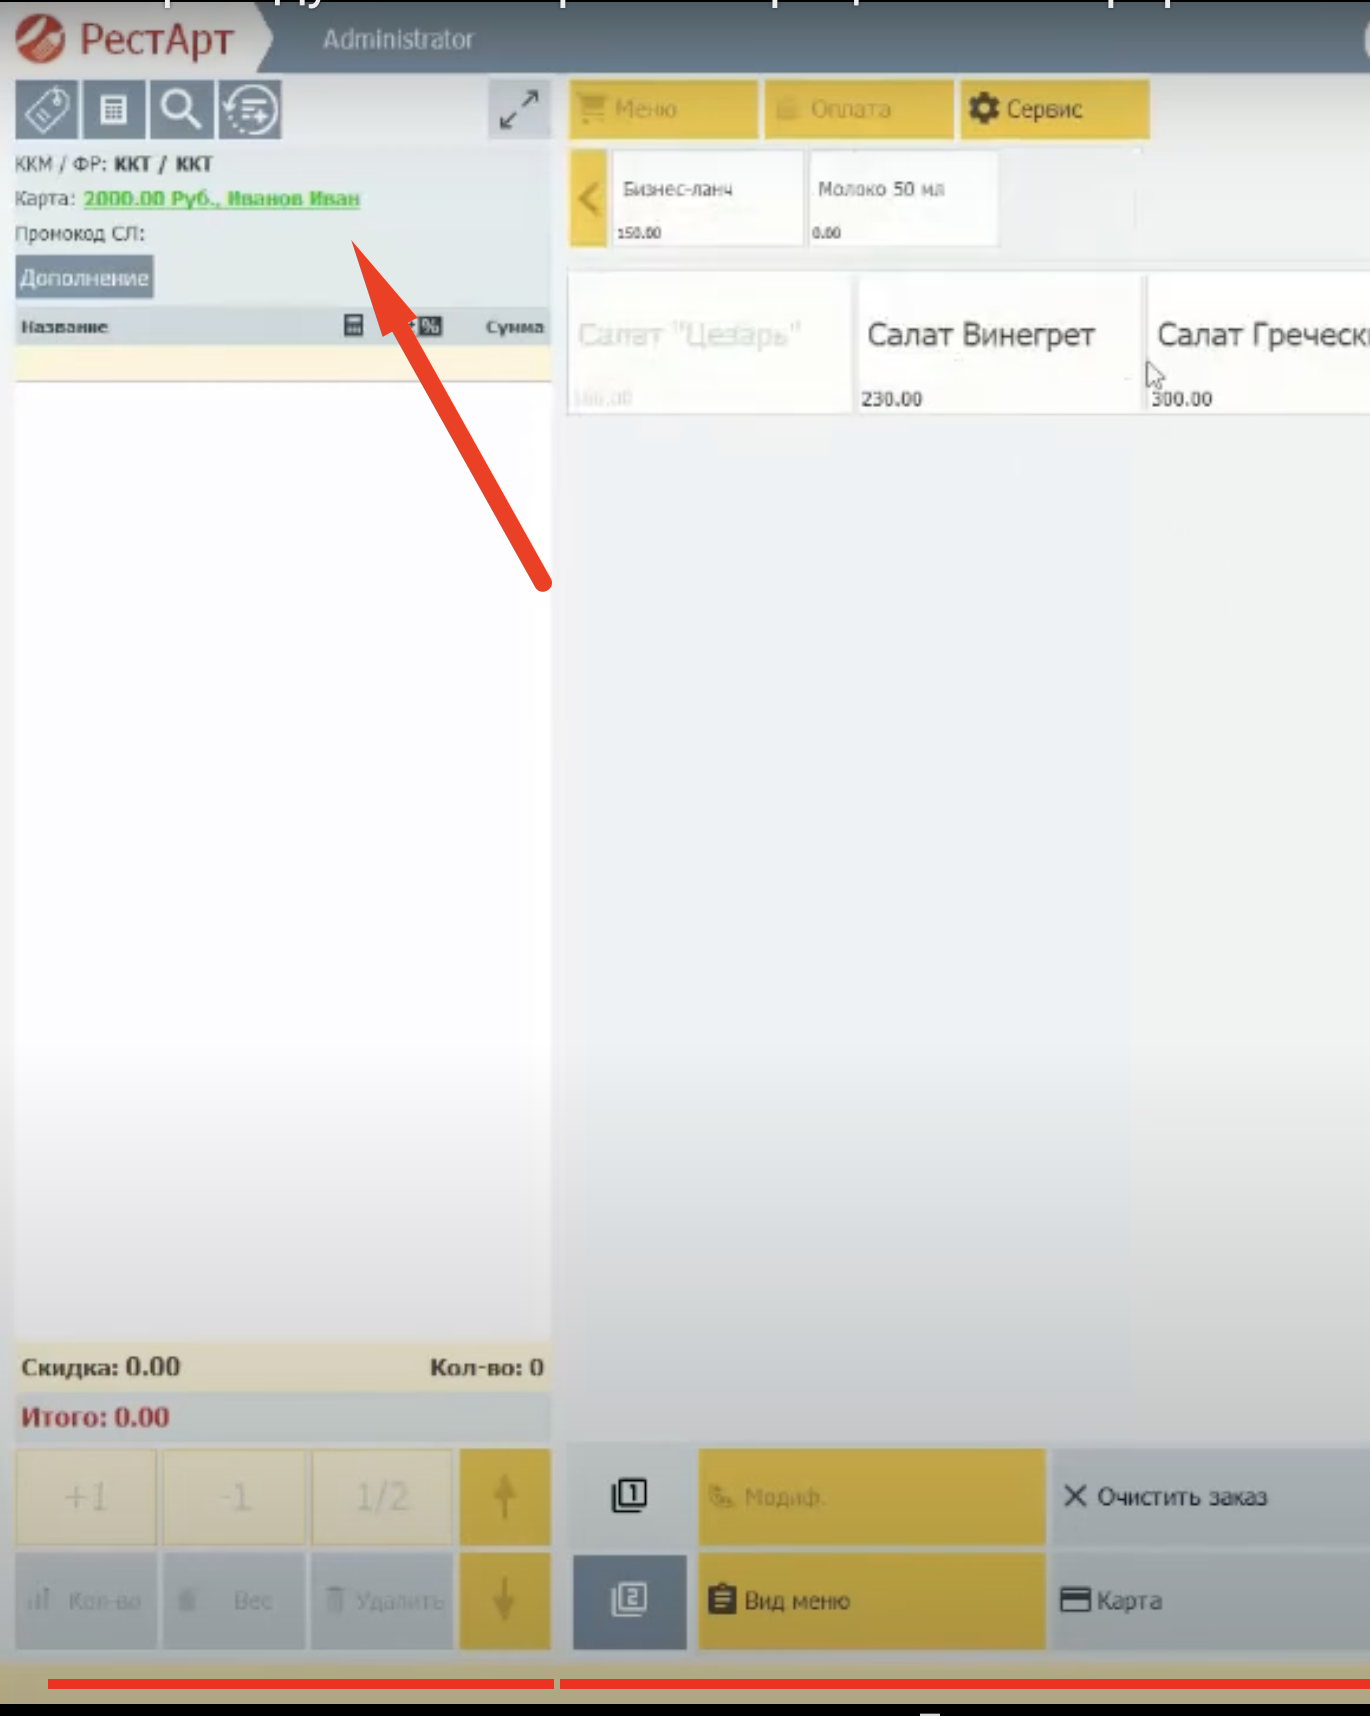The width and height of the screenshot is (1370, 1716).
Task: Click the Вес weight button
Action: (x=234, y=1600)
